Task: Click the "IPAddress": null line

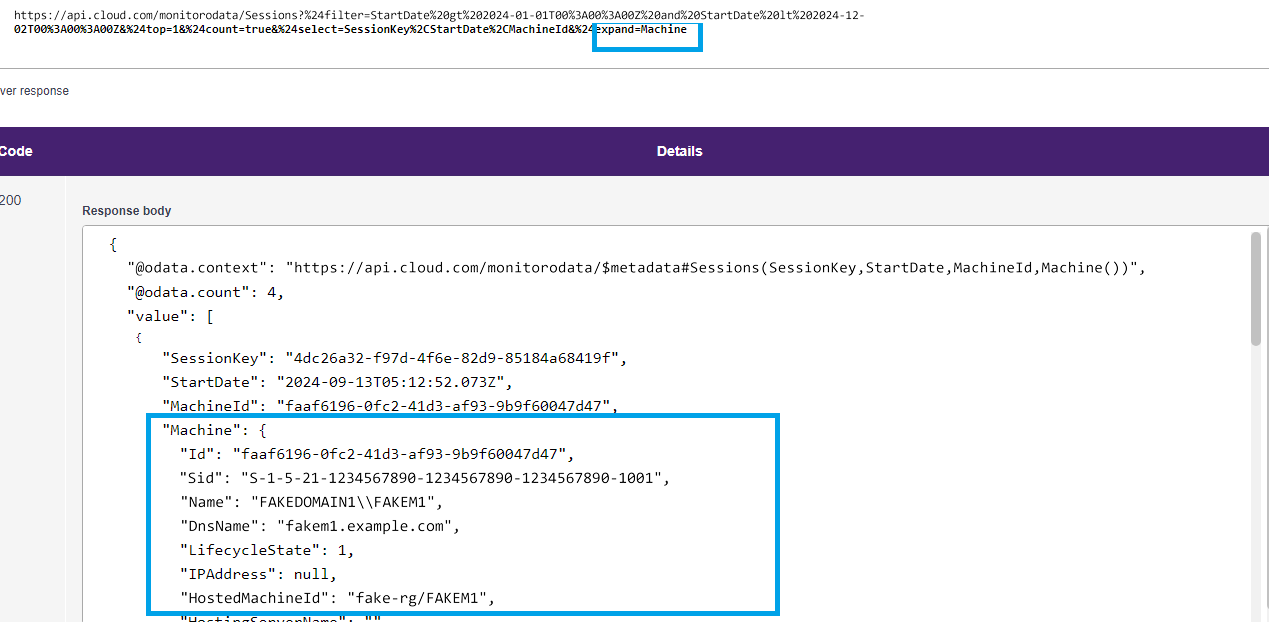Action: point(259,574)
